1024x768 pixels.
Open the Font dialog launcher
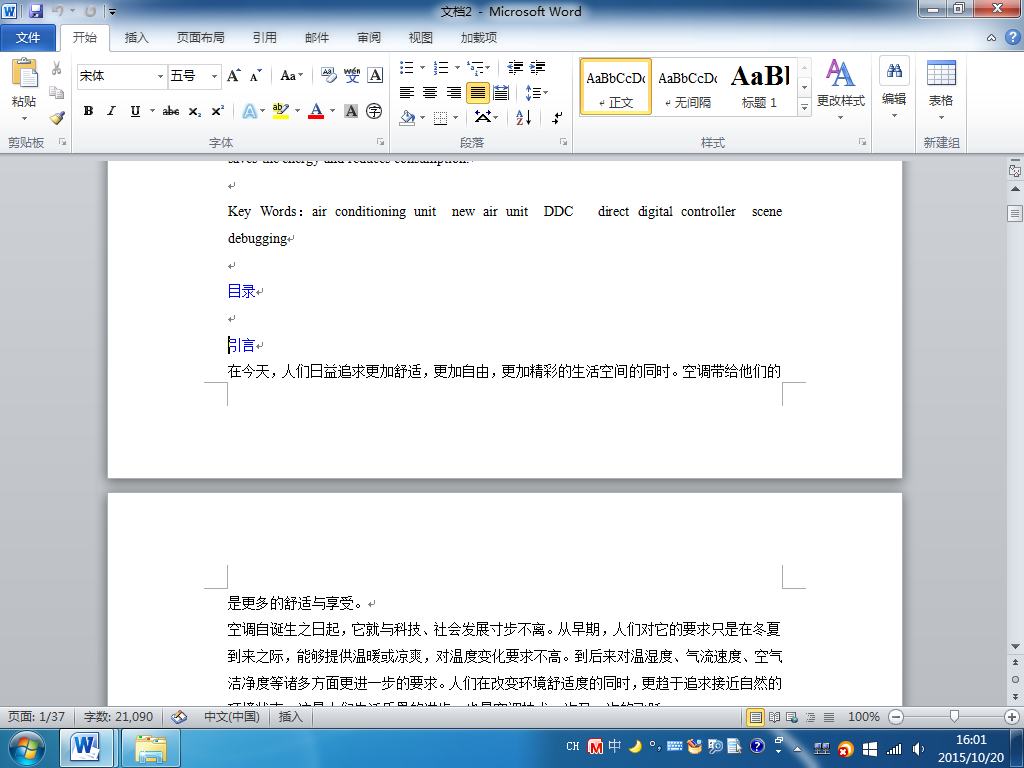380,142
